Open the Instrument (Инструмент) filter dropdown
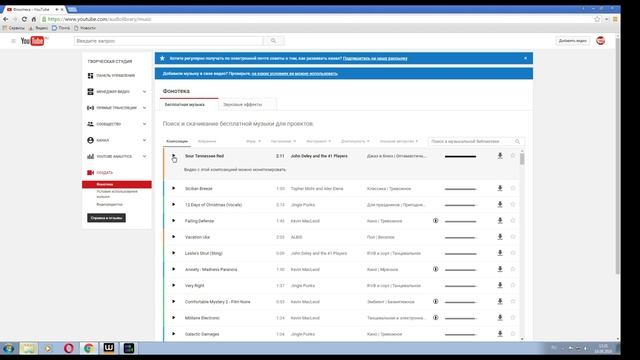The image size is (640, 360). [x=318, y=141]
